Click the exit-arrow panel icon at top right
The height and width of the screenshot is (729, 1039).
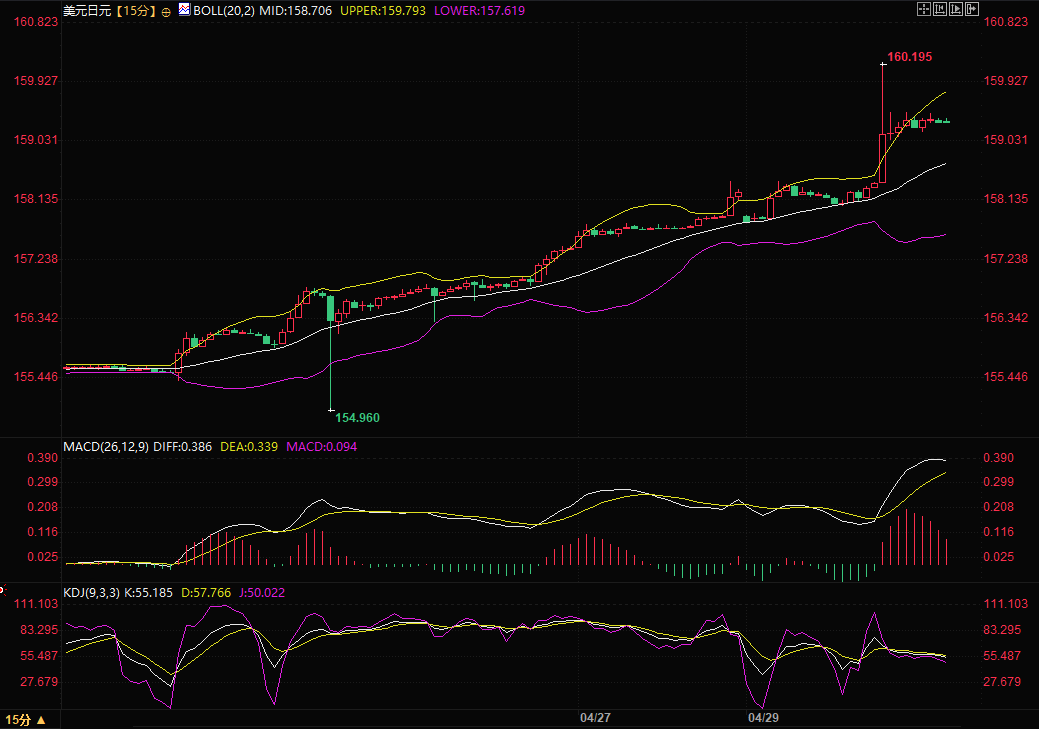[x=972, y=9]
